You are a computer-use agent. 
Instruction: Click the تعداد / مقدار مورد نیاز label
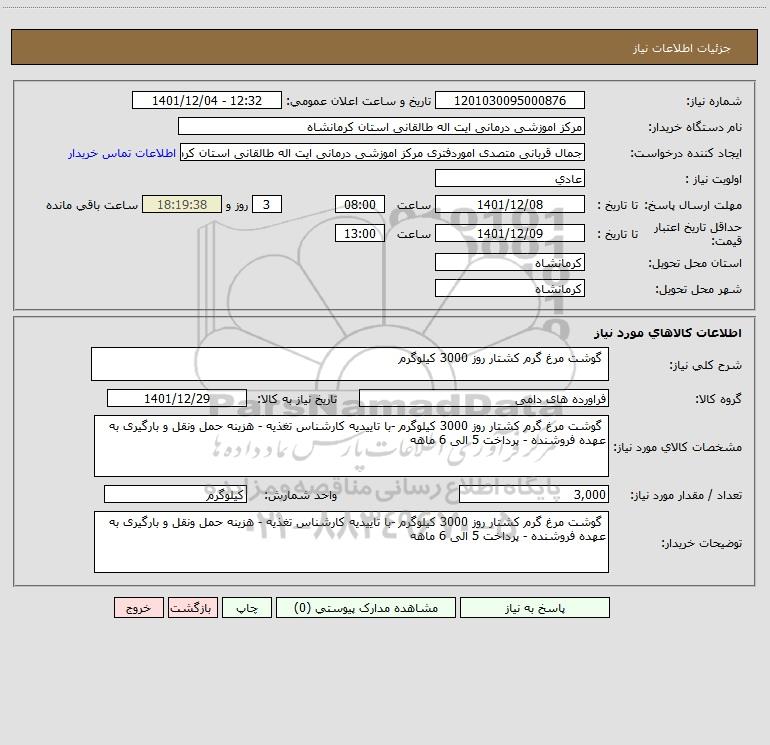pyautogui.click(x=686, y=496)
